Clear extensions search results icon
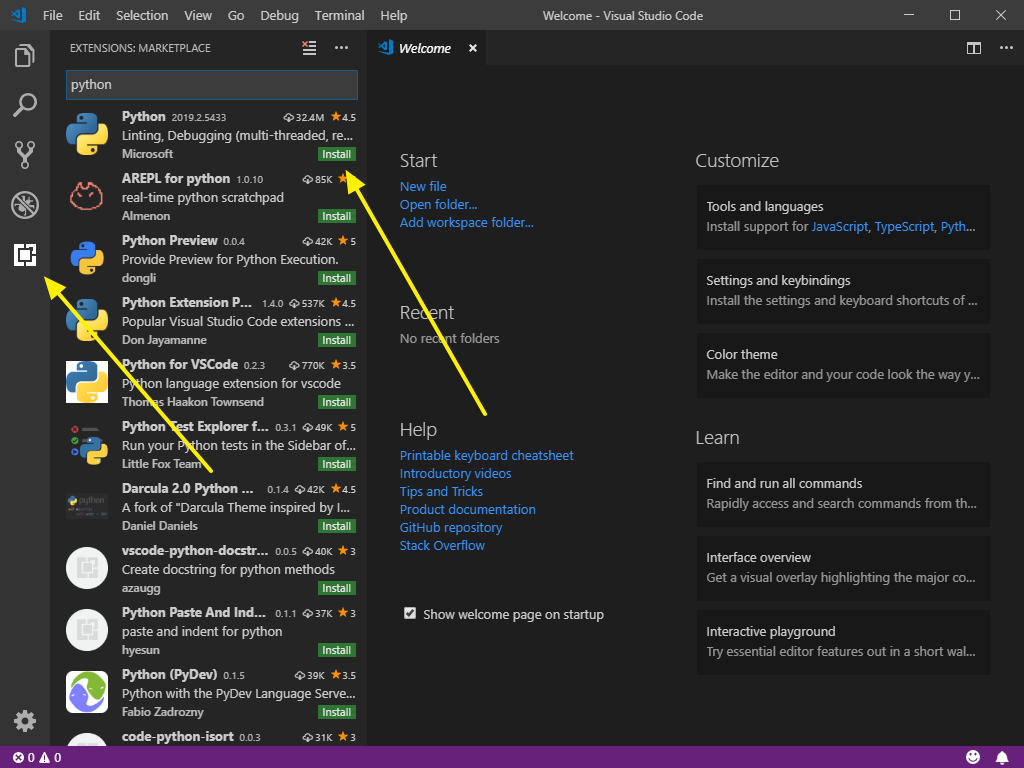Image resolution: width=1024 pixels, height=768 pixels. point(309,48)
